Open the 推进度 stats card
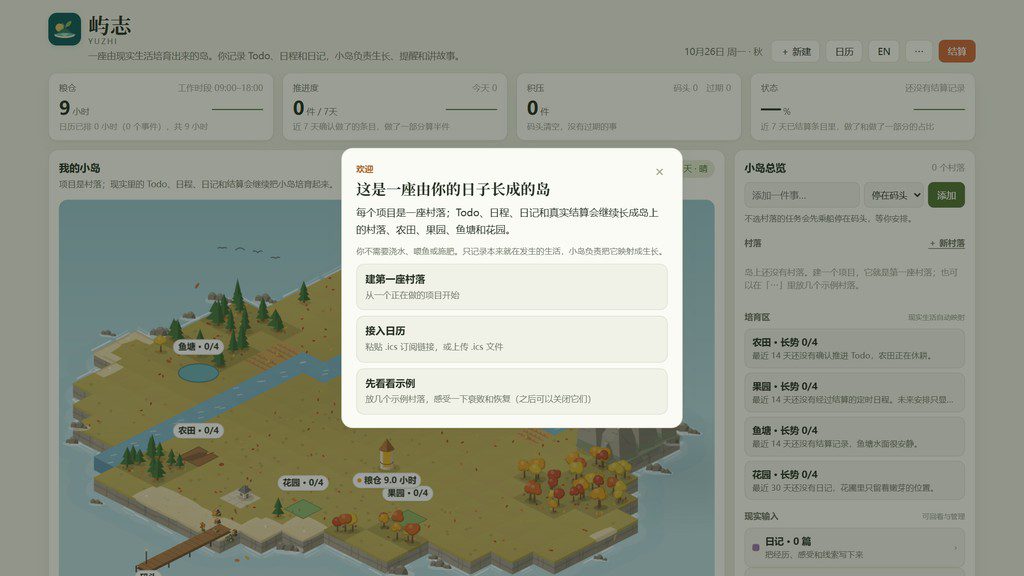Screen dimensions: 1024x576 coord(394,107)
